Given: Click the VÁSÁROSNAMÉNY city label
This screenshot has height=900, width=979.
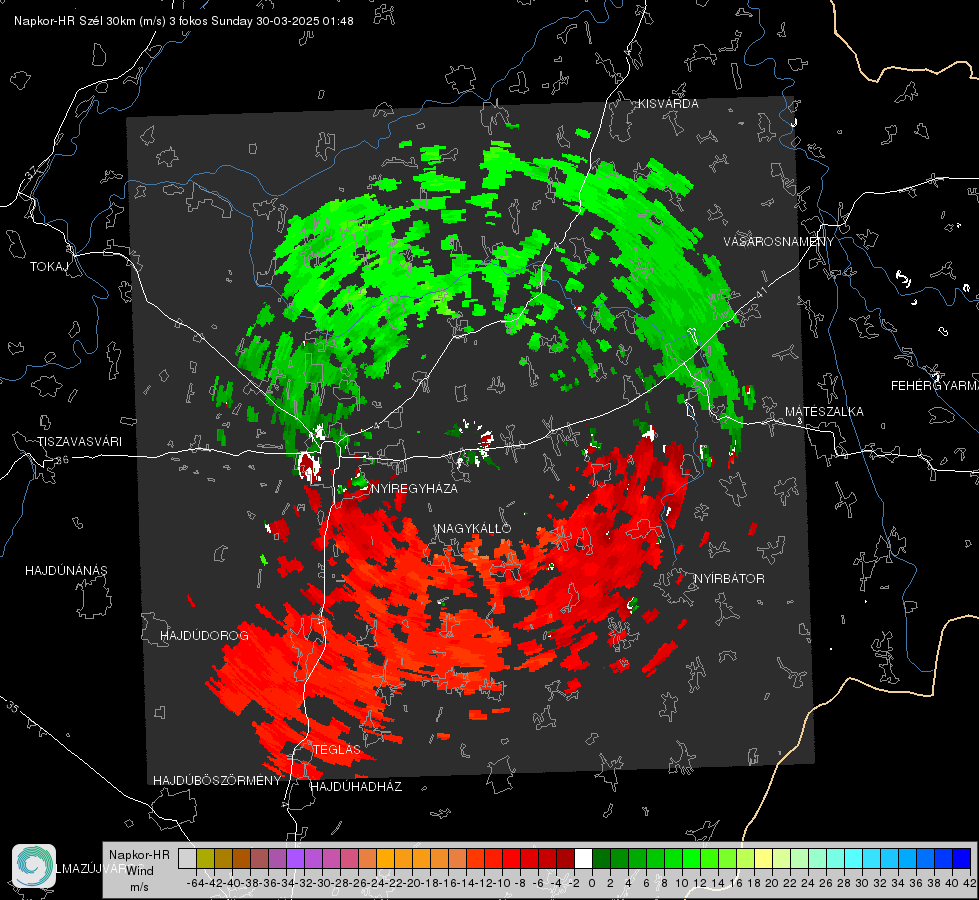Looking at the screenshot, I should (x=779, y=241).
